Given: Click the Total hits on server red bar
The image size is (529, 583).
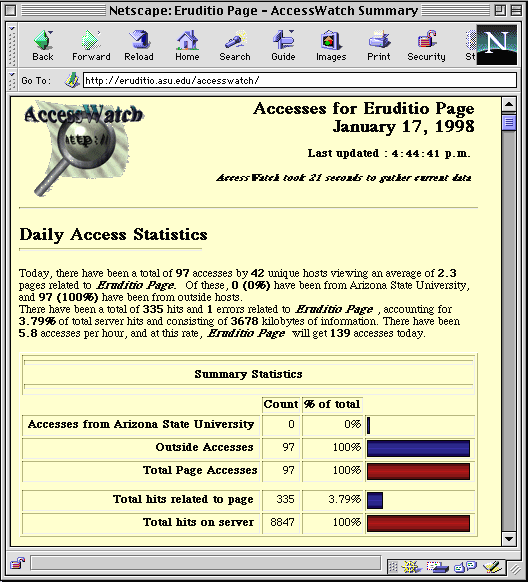Looking at the screenshot, I should 418,523.
